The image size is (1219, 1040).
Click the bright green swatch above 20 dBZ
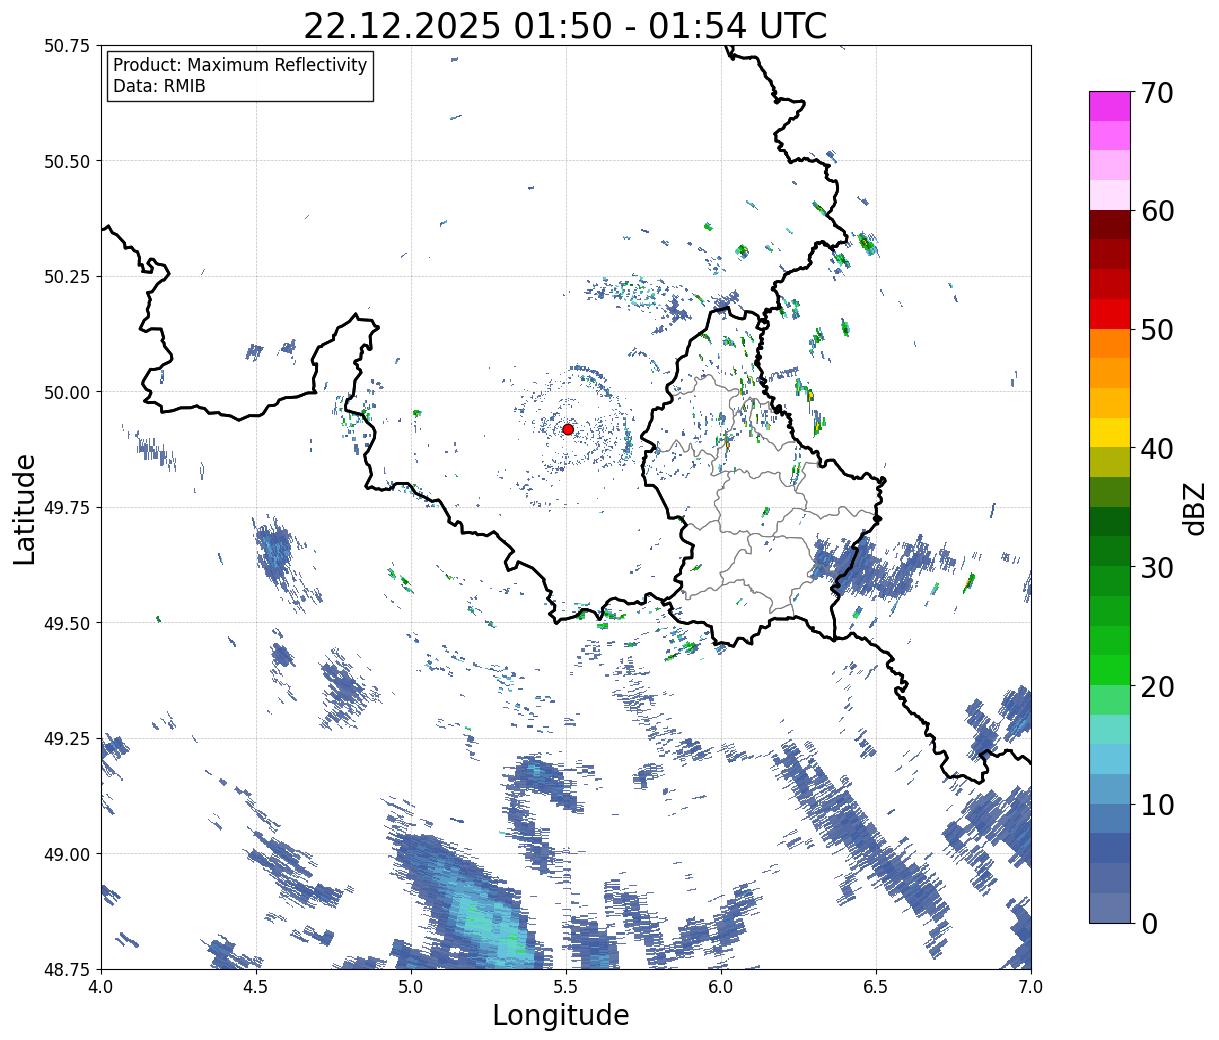[x=1110, y=670]
